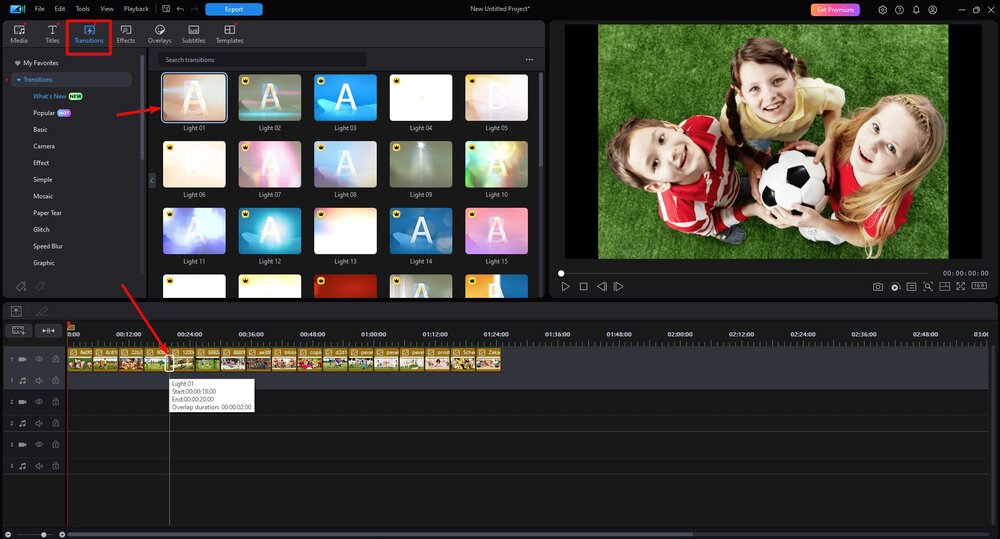Click the undo arrow icon

tap(179, 9)
